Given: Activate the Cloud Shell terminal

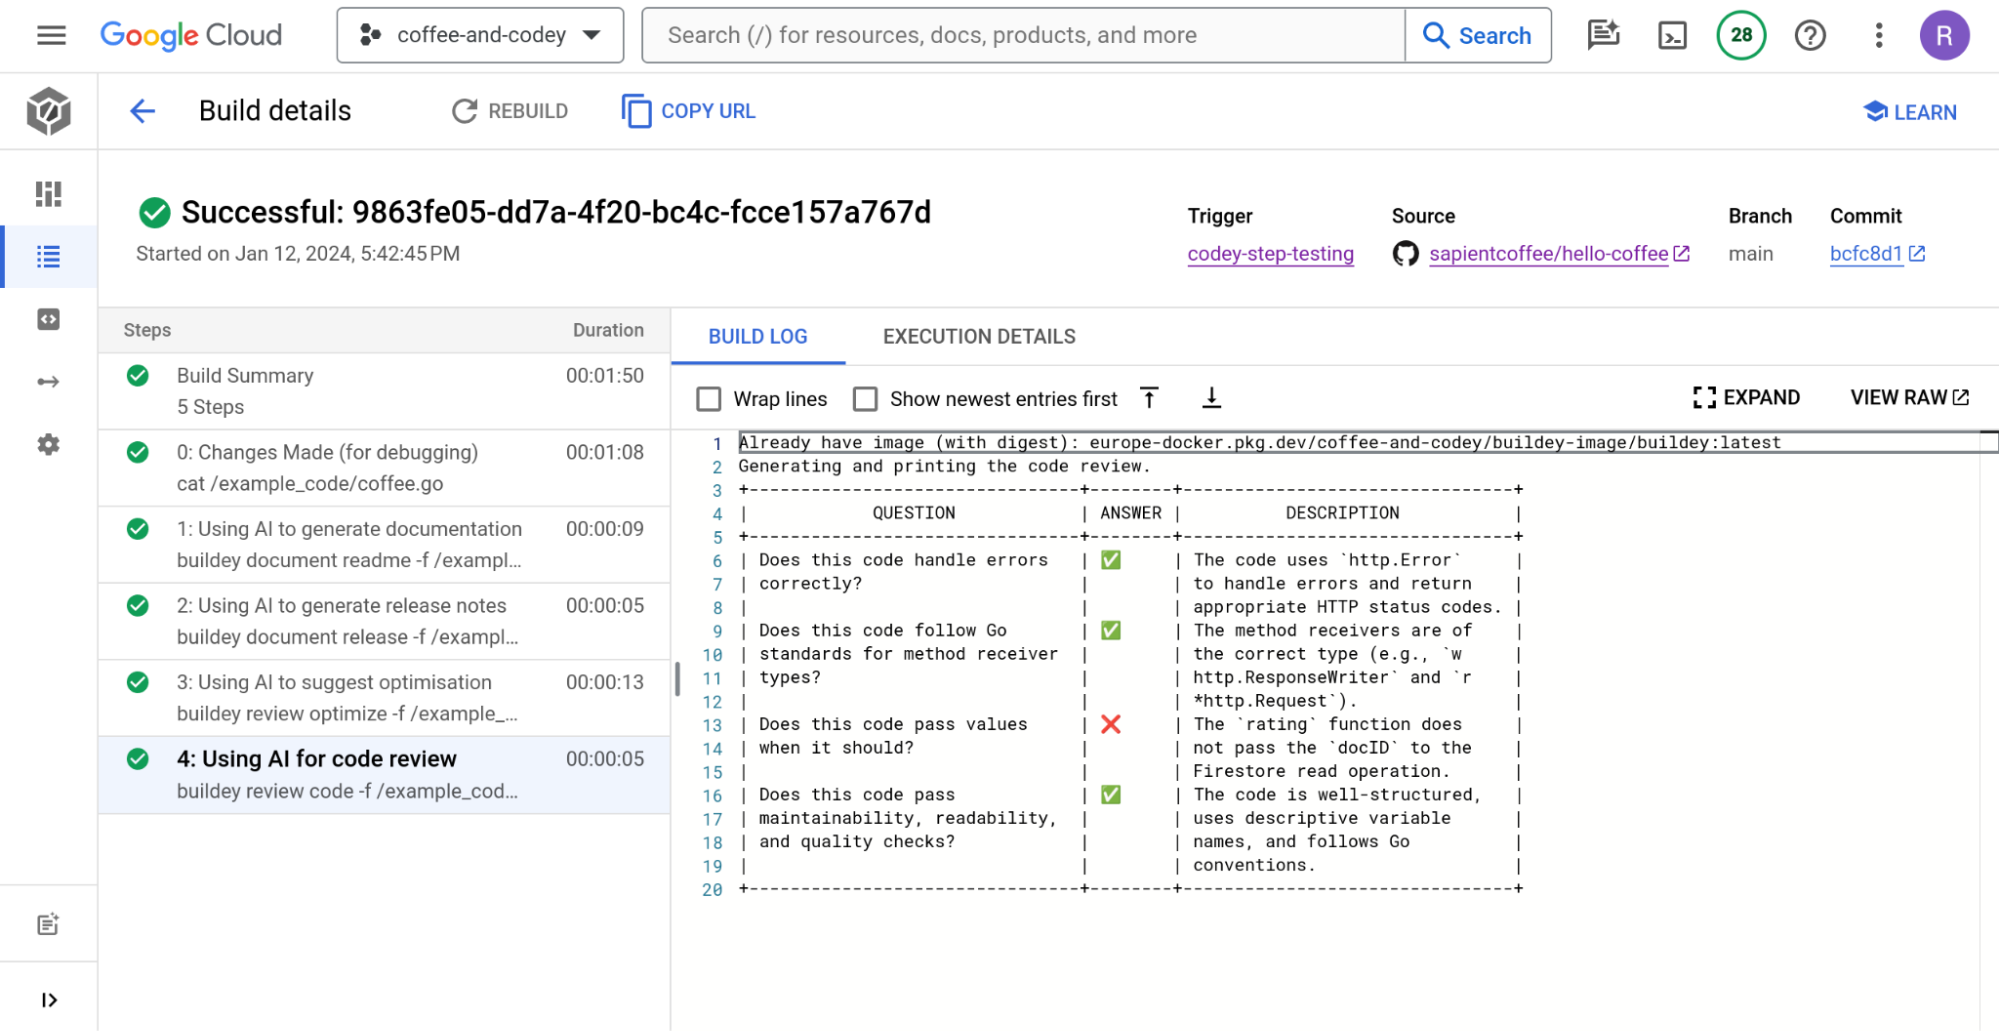Looking at the screenshot, I should coord(1672,35).
